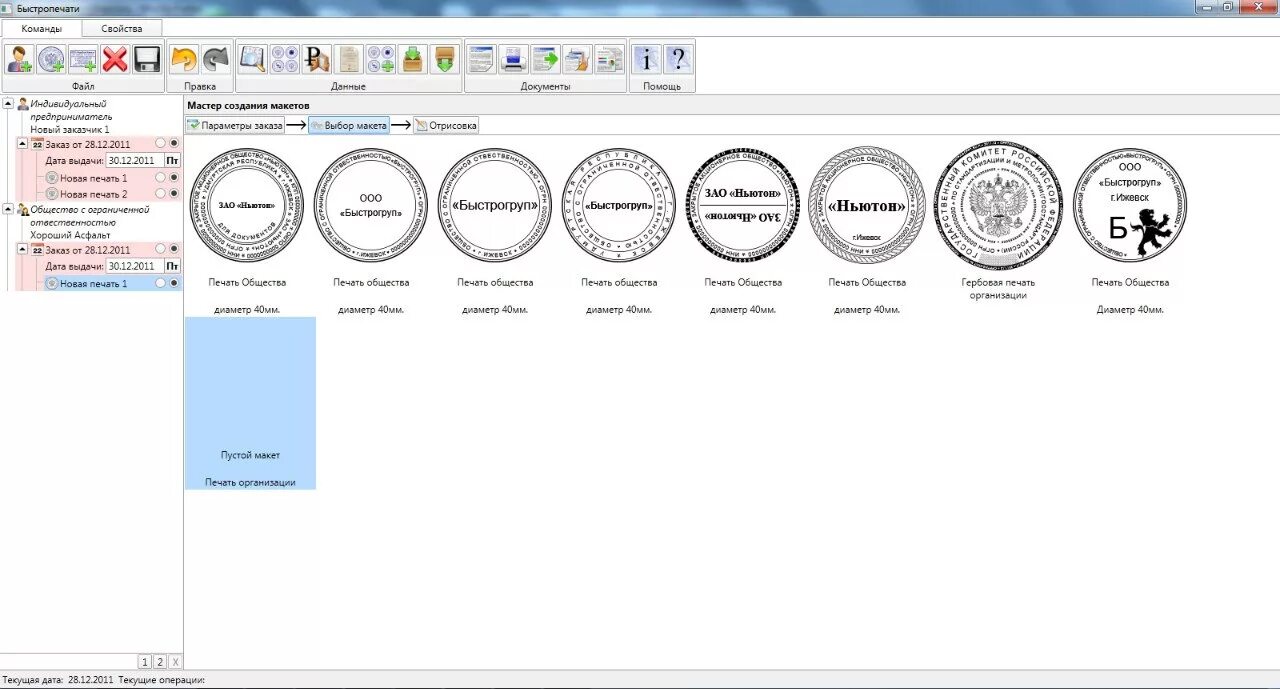Viewport: 1280px width, 689px height.
Task: Select the filled radio on Новая печать 1 under Новый заказчик 1
Action: 174,177
